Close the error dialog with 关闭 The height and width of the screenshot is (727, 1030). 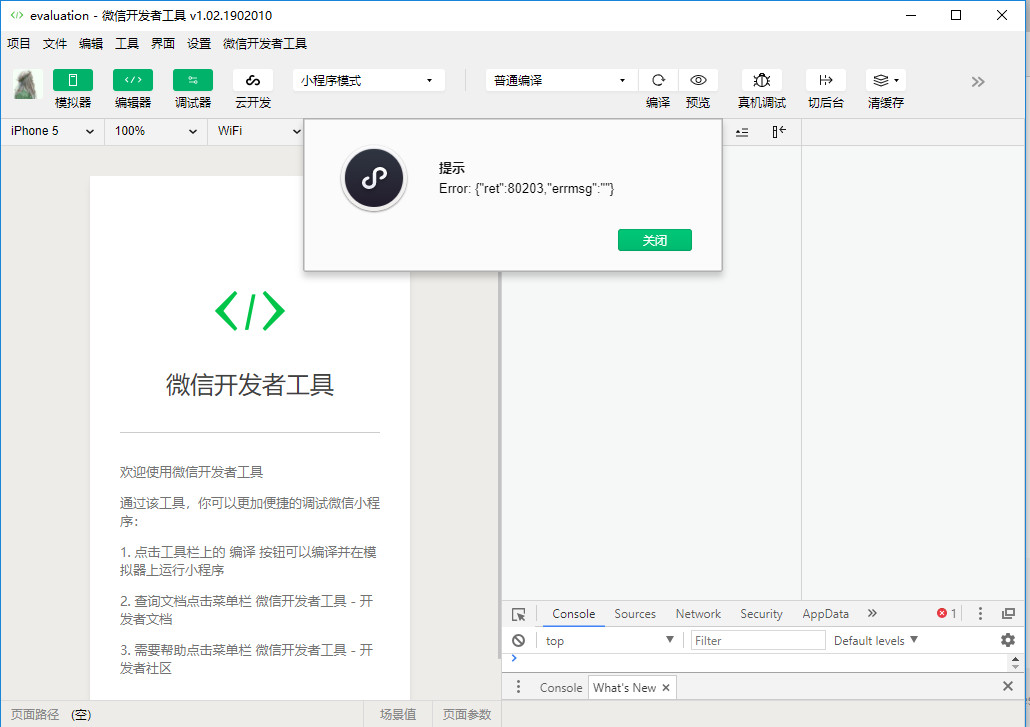tap(655, 240)
